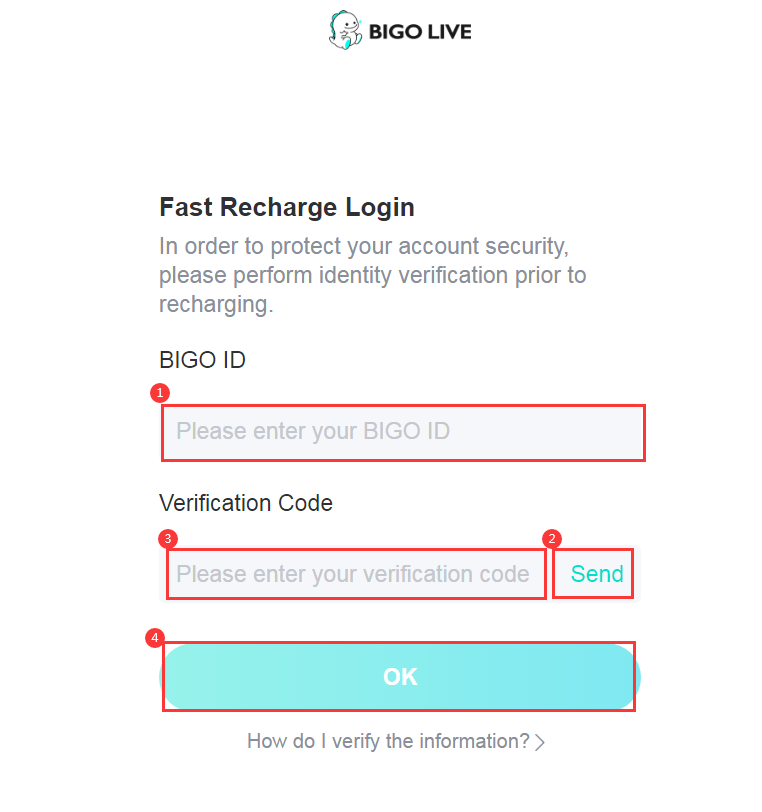Focus the verification code input field

[356, 574]
